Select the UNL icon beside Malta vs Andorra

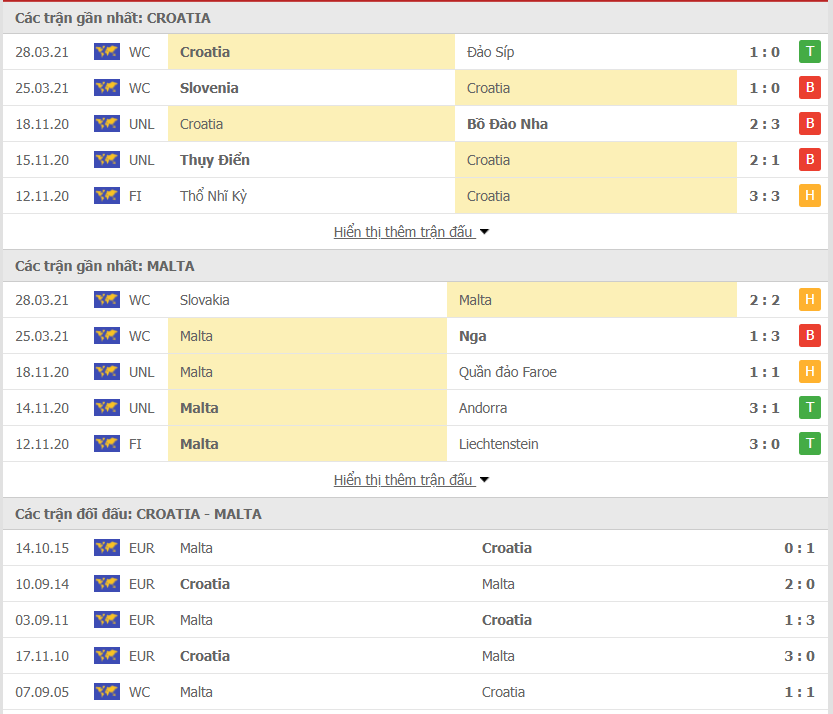(106, 408)
